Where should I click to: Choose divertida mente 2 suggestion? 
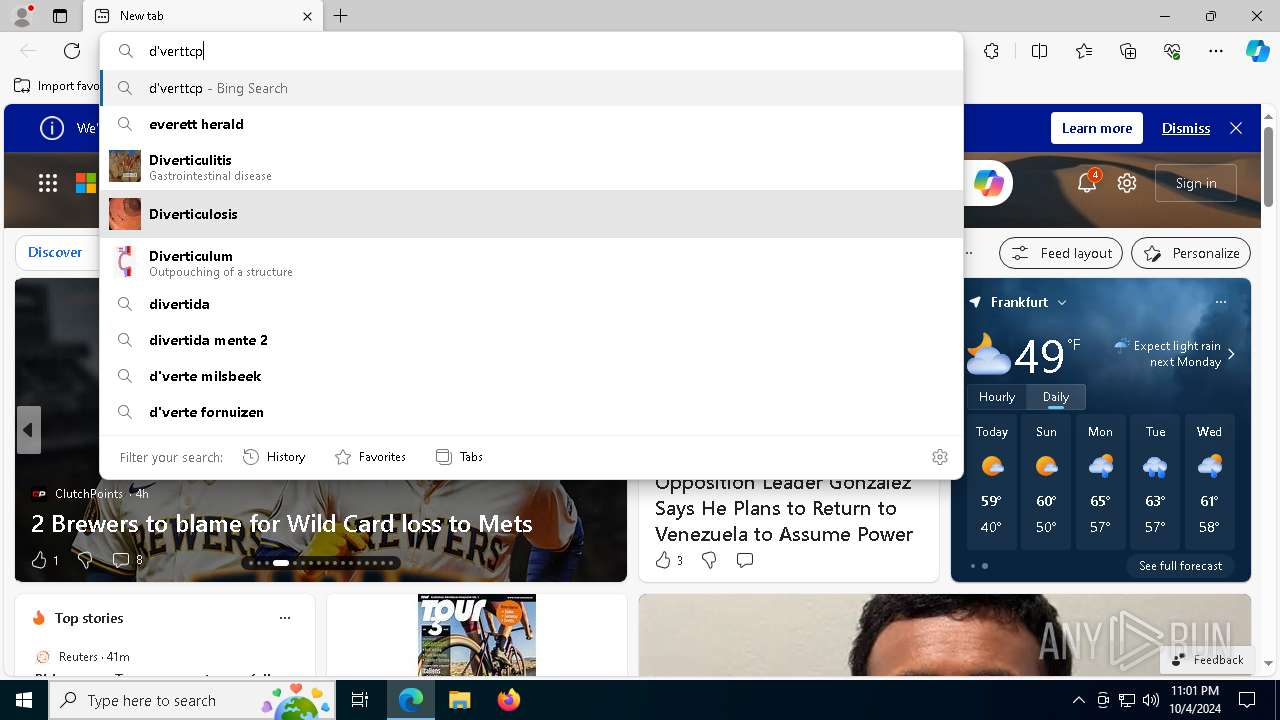coord(531,340)
